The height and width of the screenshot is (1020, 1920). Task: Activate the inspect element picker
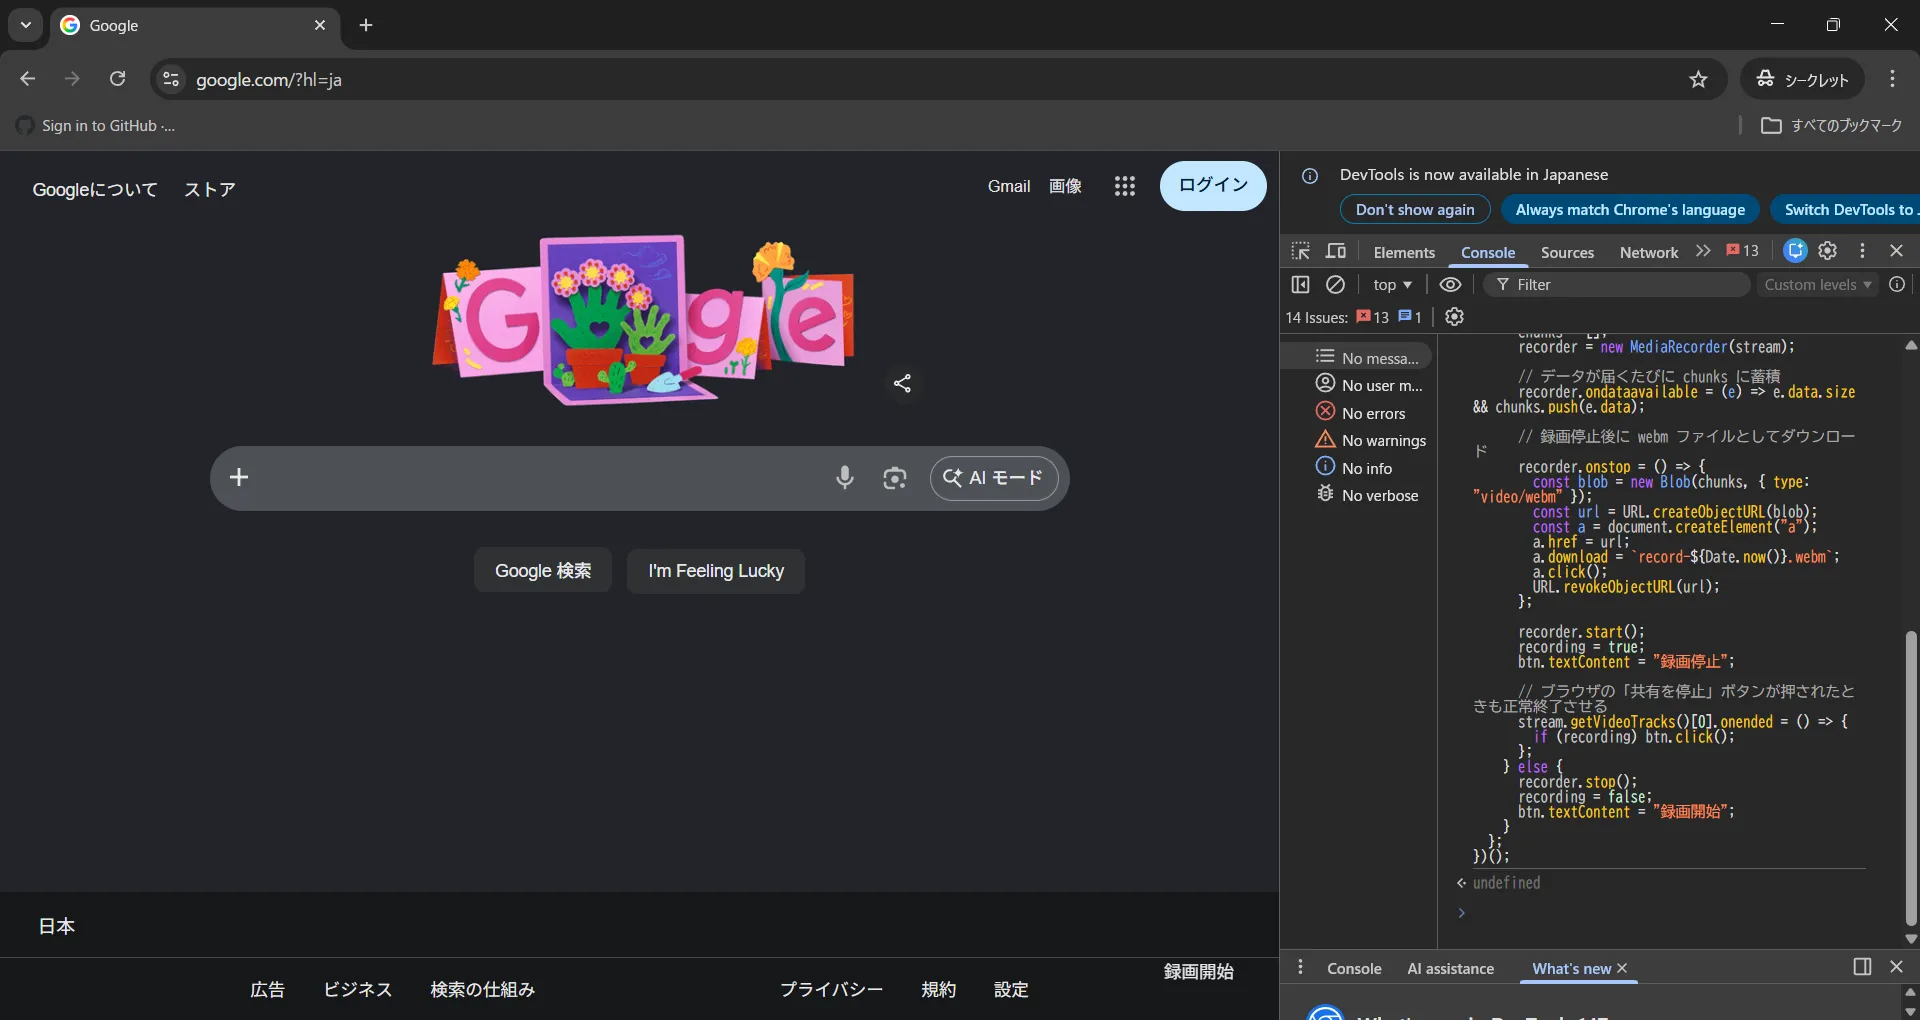[1300, 251]
